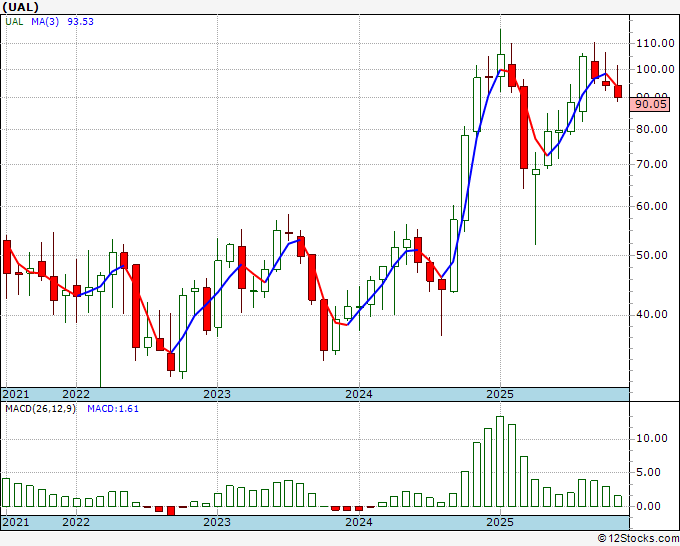This screenshot has width=680, height=546.
Task: Click 2025 on the price chart timeline
Action: coord(500,394)
